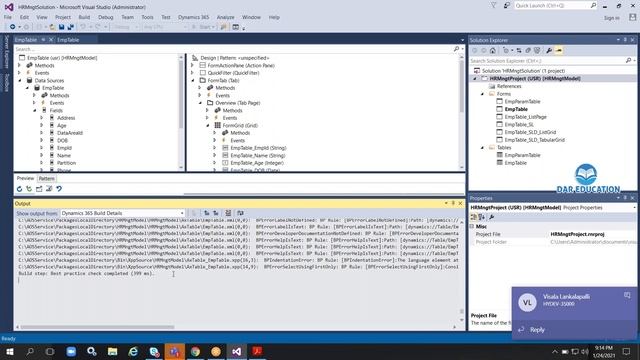This screenshot has width=640, height=360.
Task: Open Adobe Acrobat from taskbar
Action: coord(257,351)
